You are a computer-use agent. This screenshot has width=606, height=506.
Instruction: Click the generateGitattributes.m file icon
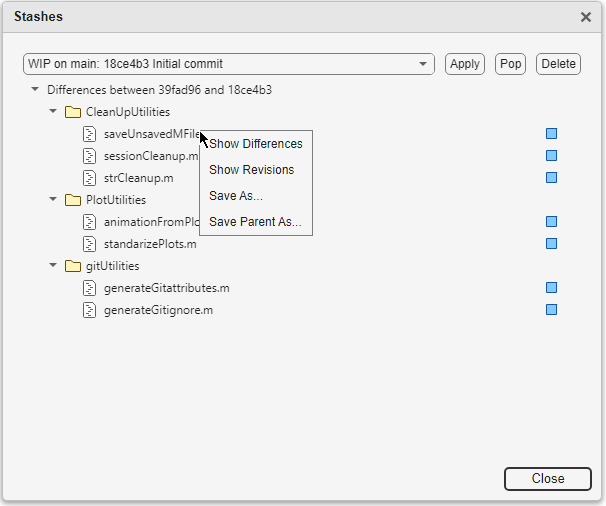coord(91,288)
